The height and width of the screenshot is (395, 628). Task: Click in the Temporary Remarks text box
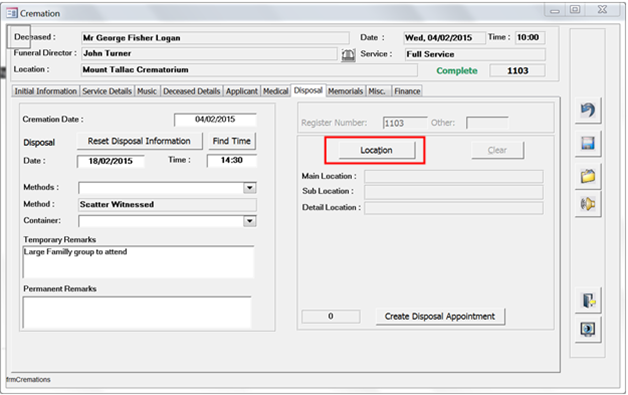(x=138, y=262)
